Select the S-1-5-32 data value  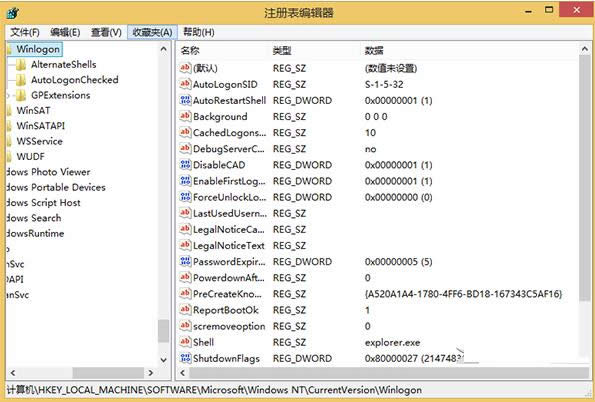coord(384,84)
